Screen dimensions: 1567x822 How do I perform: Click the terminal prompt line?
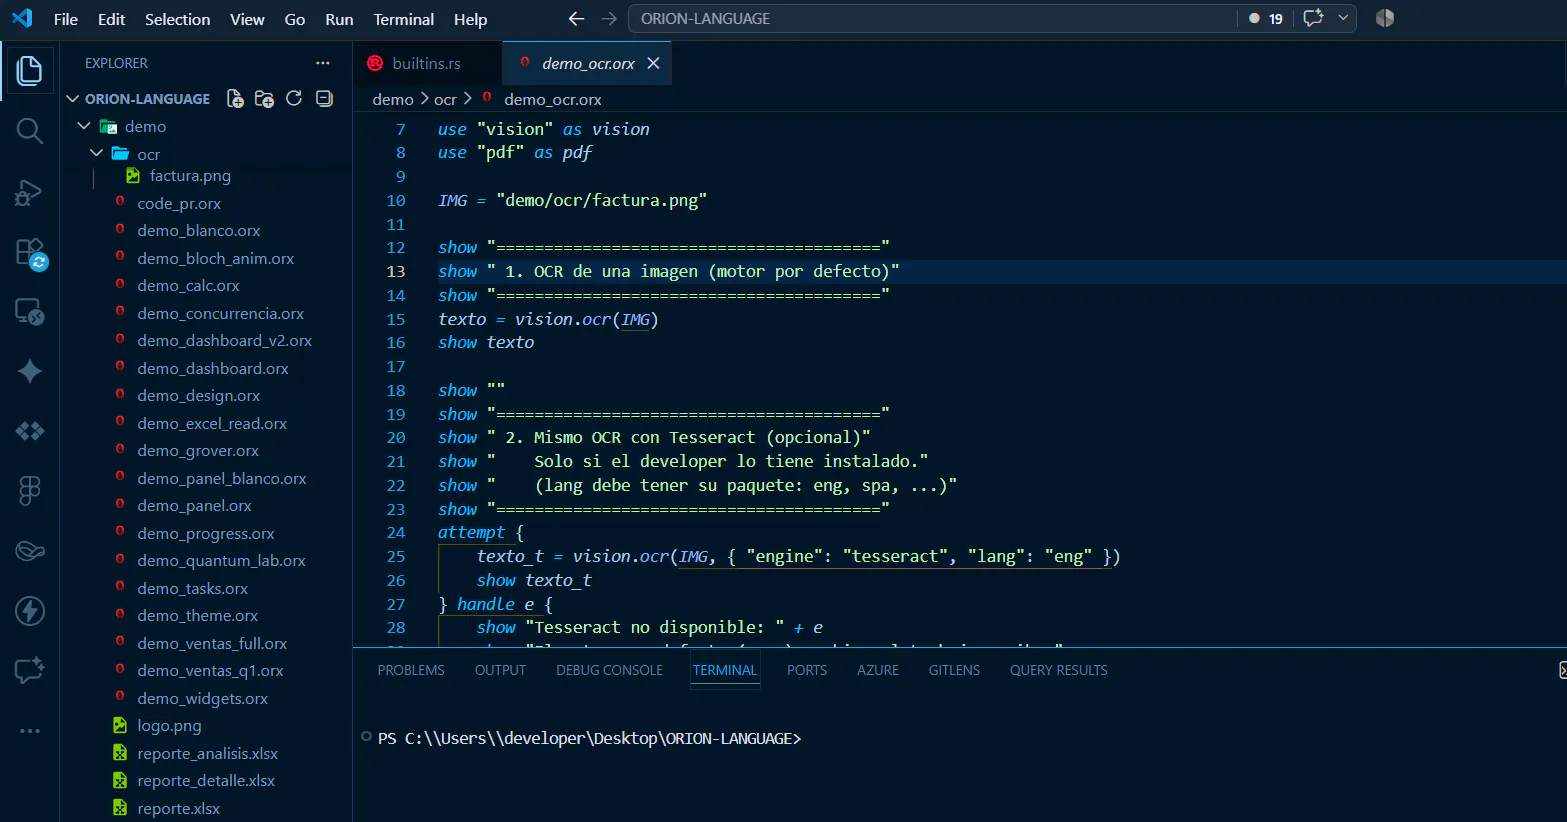[589, 738]
